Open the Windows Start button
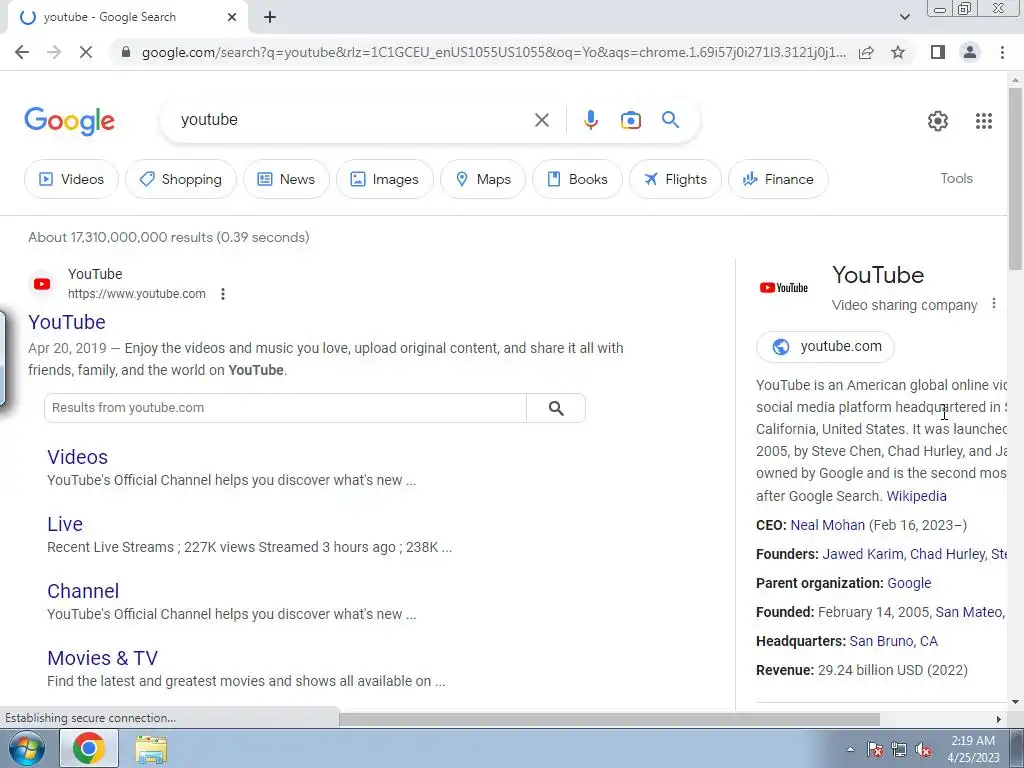 [x=26, y=748]
